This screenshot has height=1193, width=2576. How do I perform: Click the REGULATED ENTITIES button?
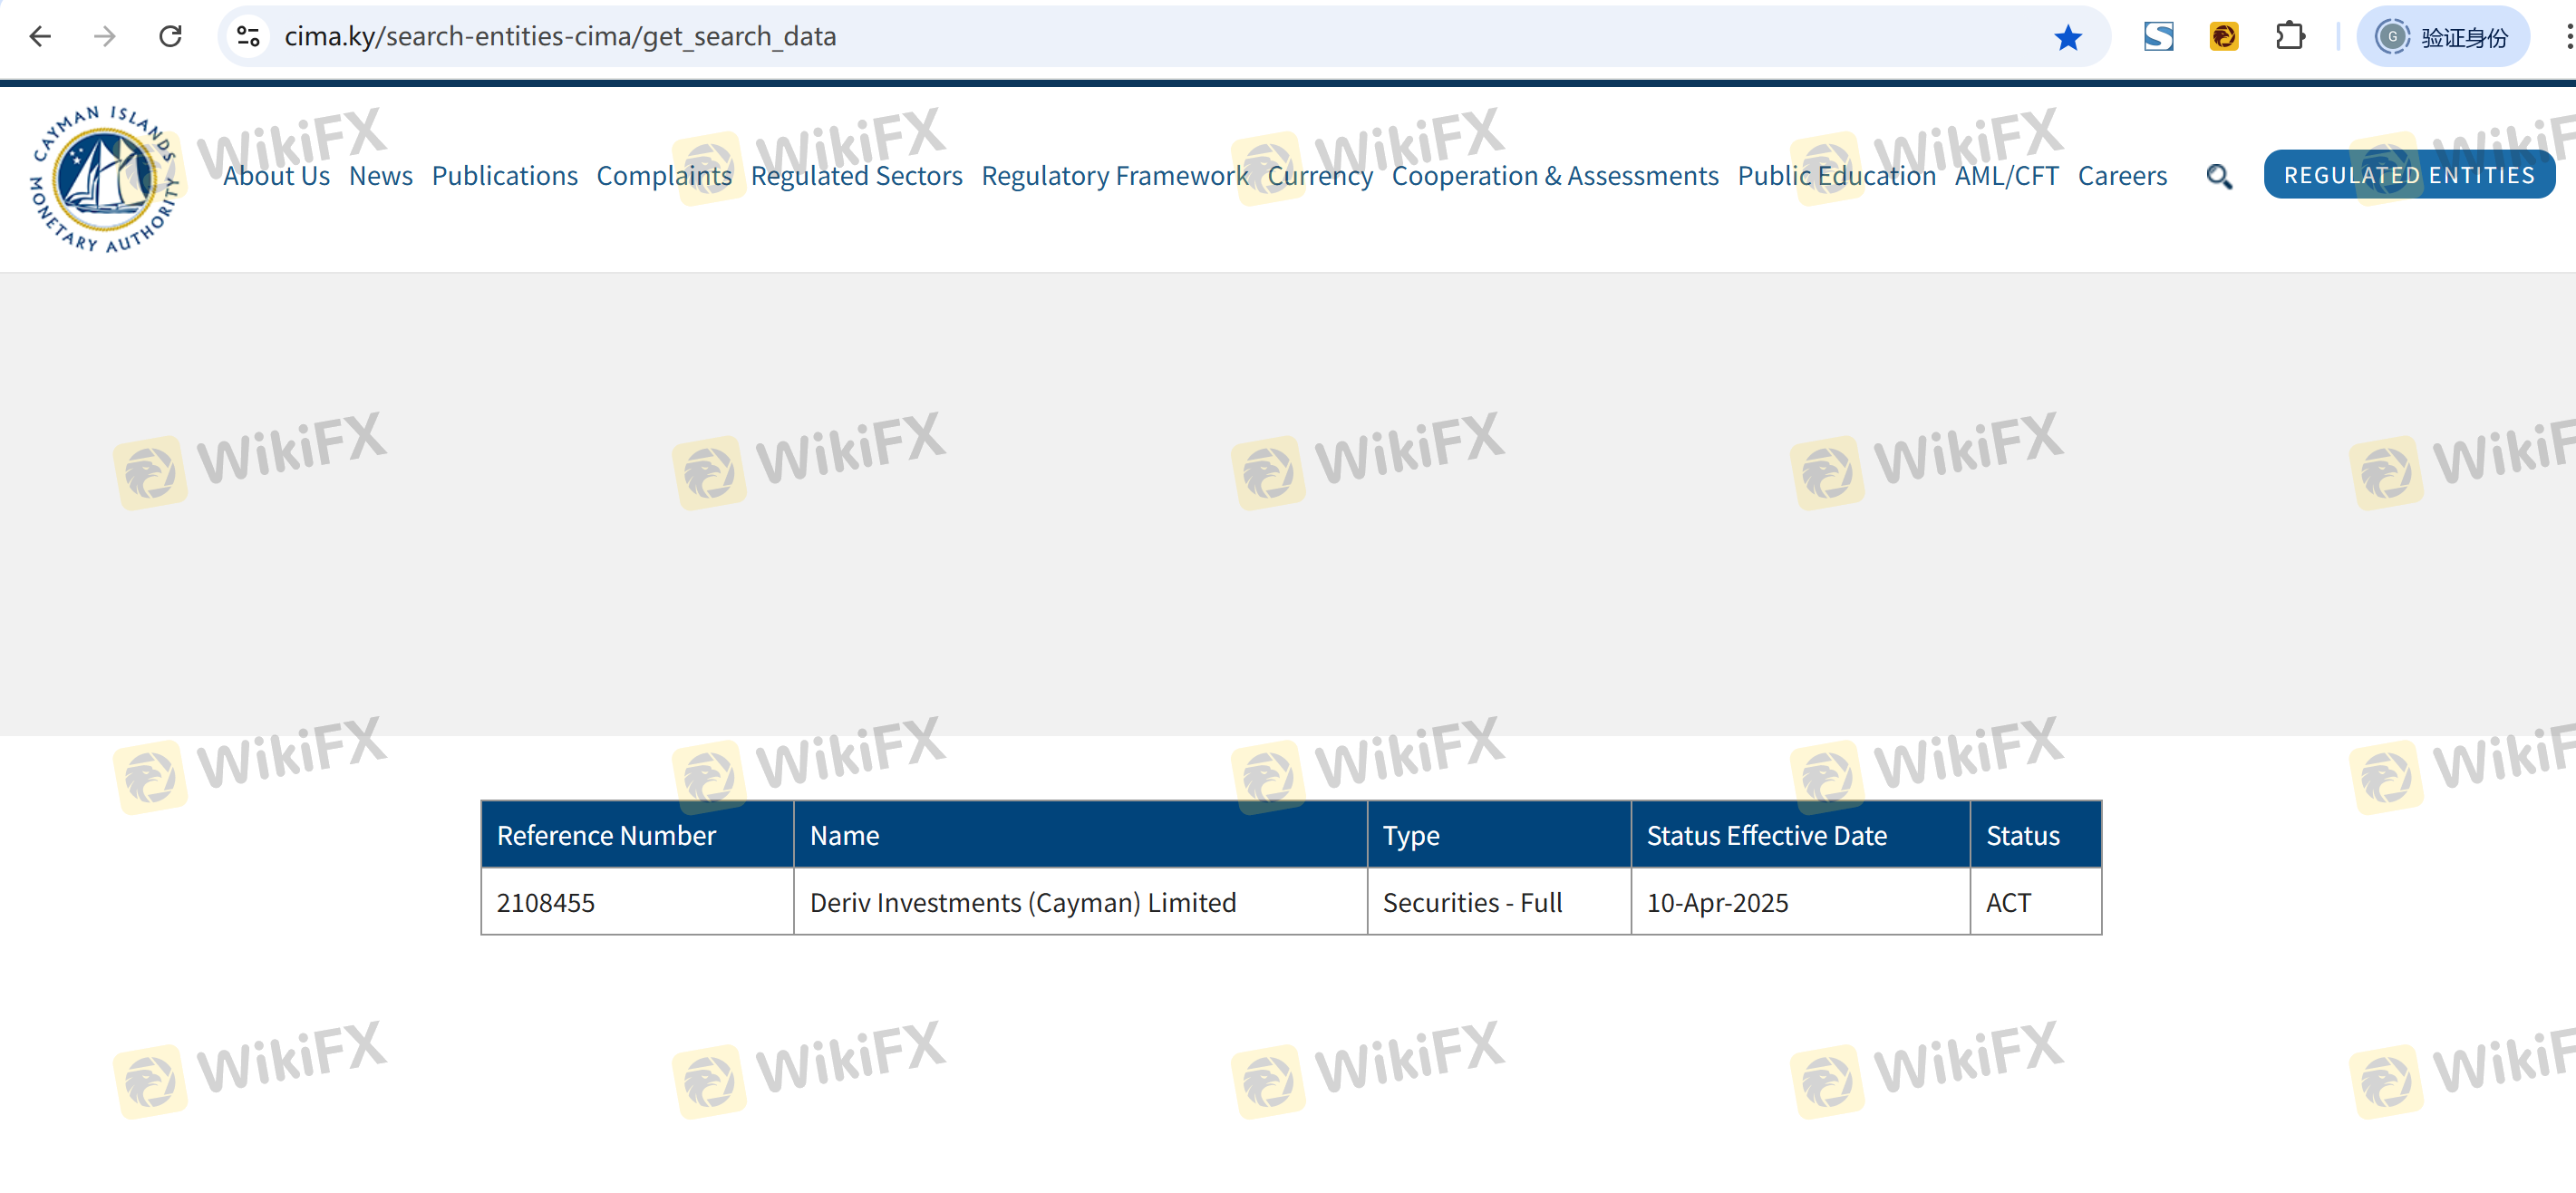(2408, 175)
